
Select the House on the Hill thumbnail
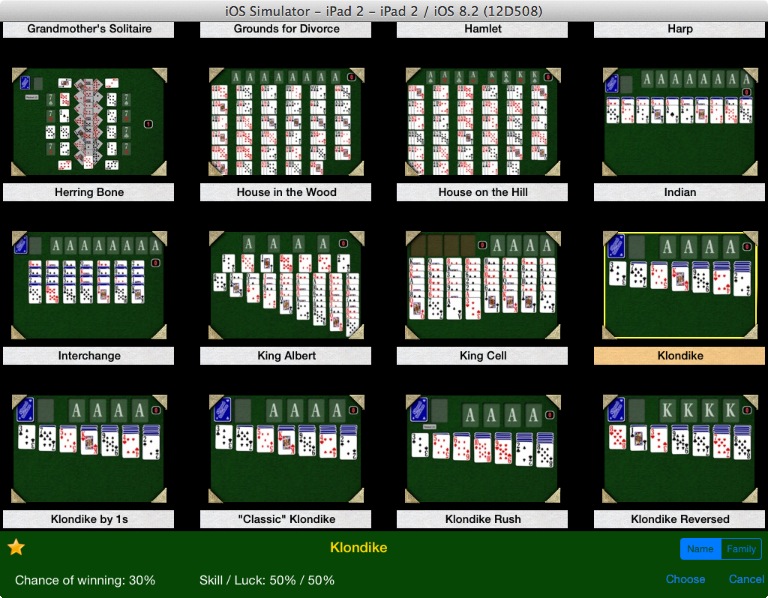point(483,122)
